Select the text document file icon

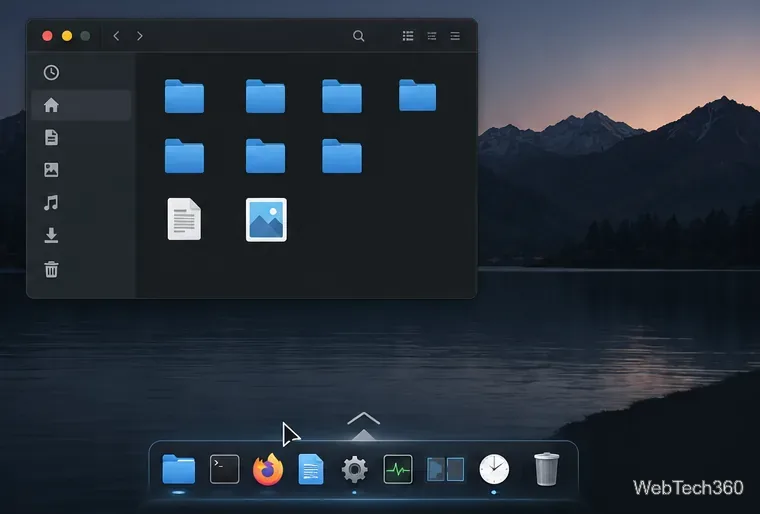point(184,219)
